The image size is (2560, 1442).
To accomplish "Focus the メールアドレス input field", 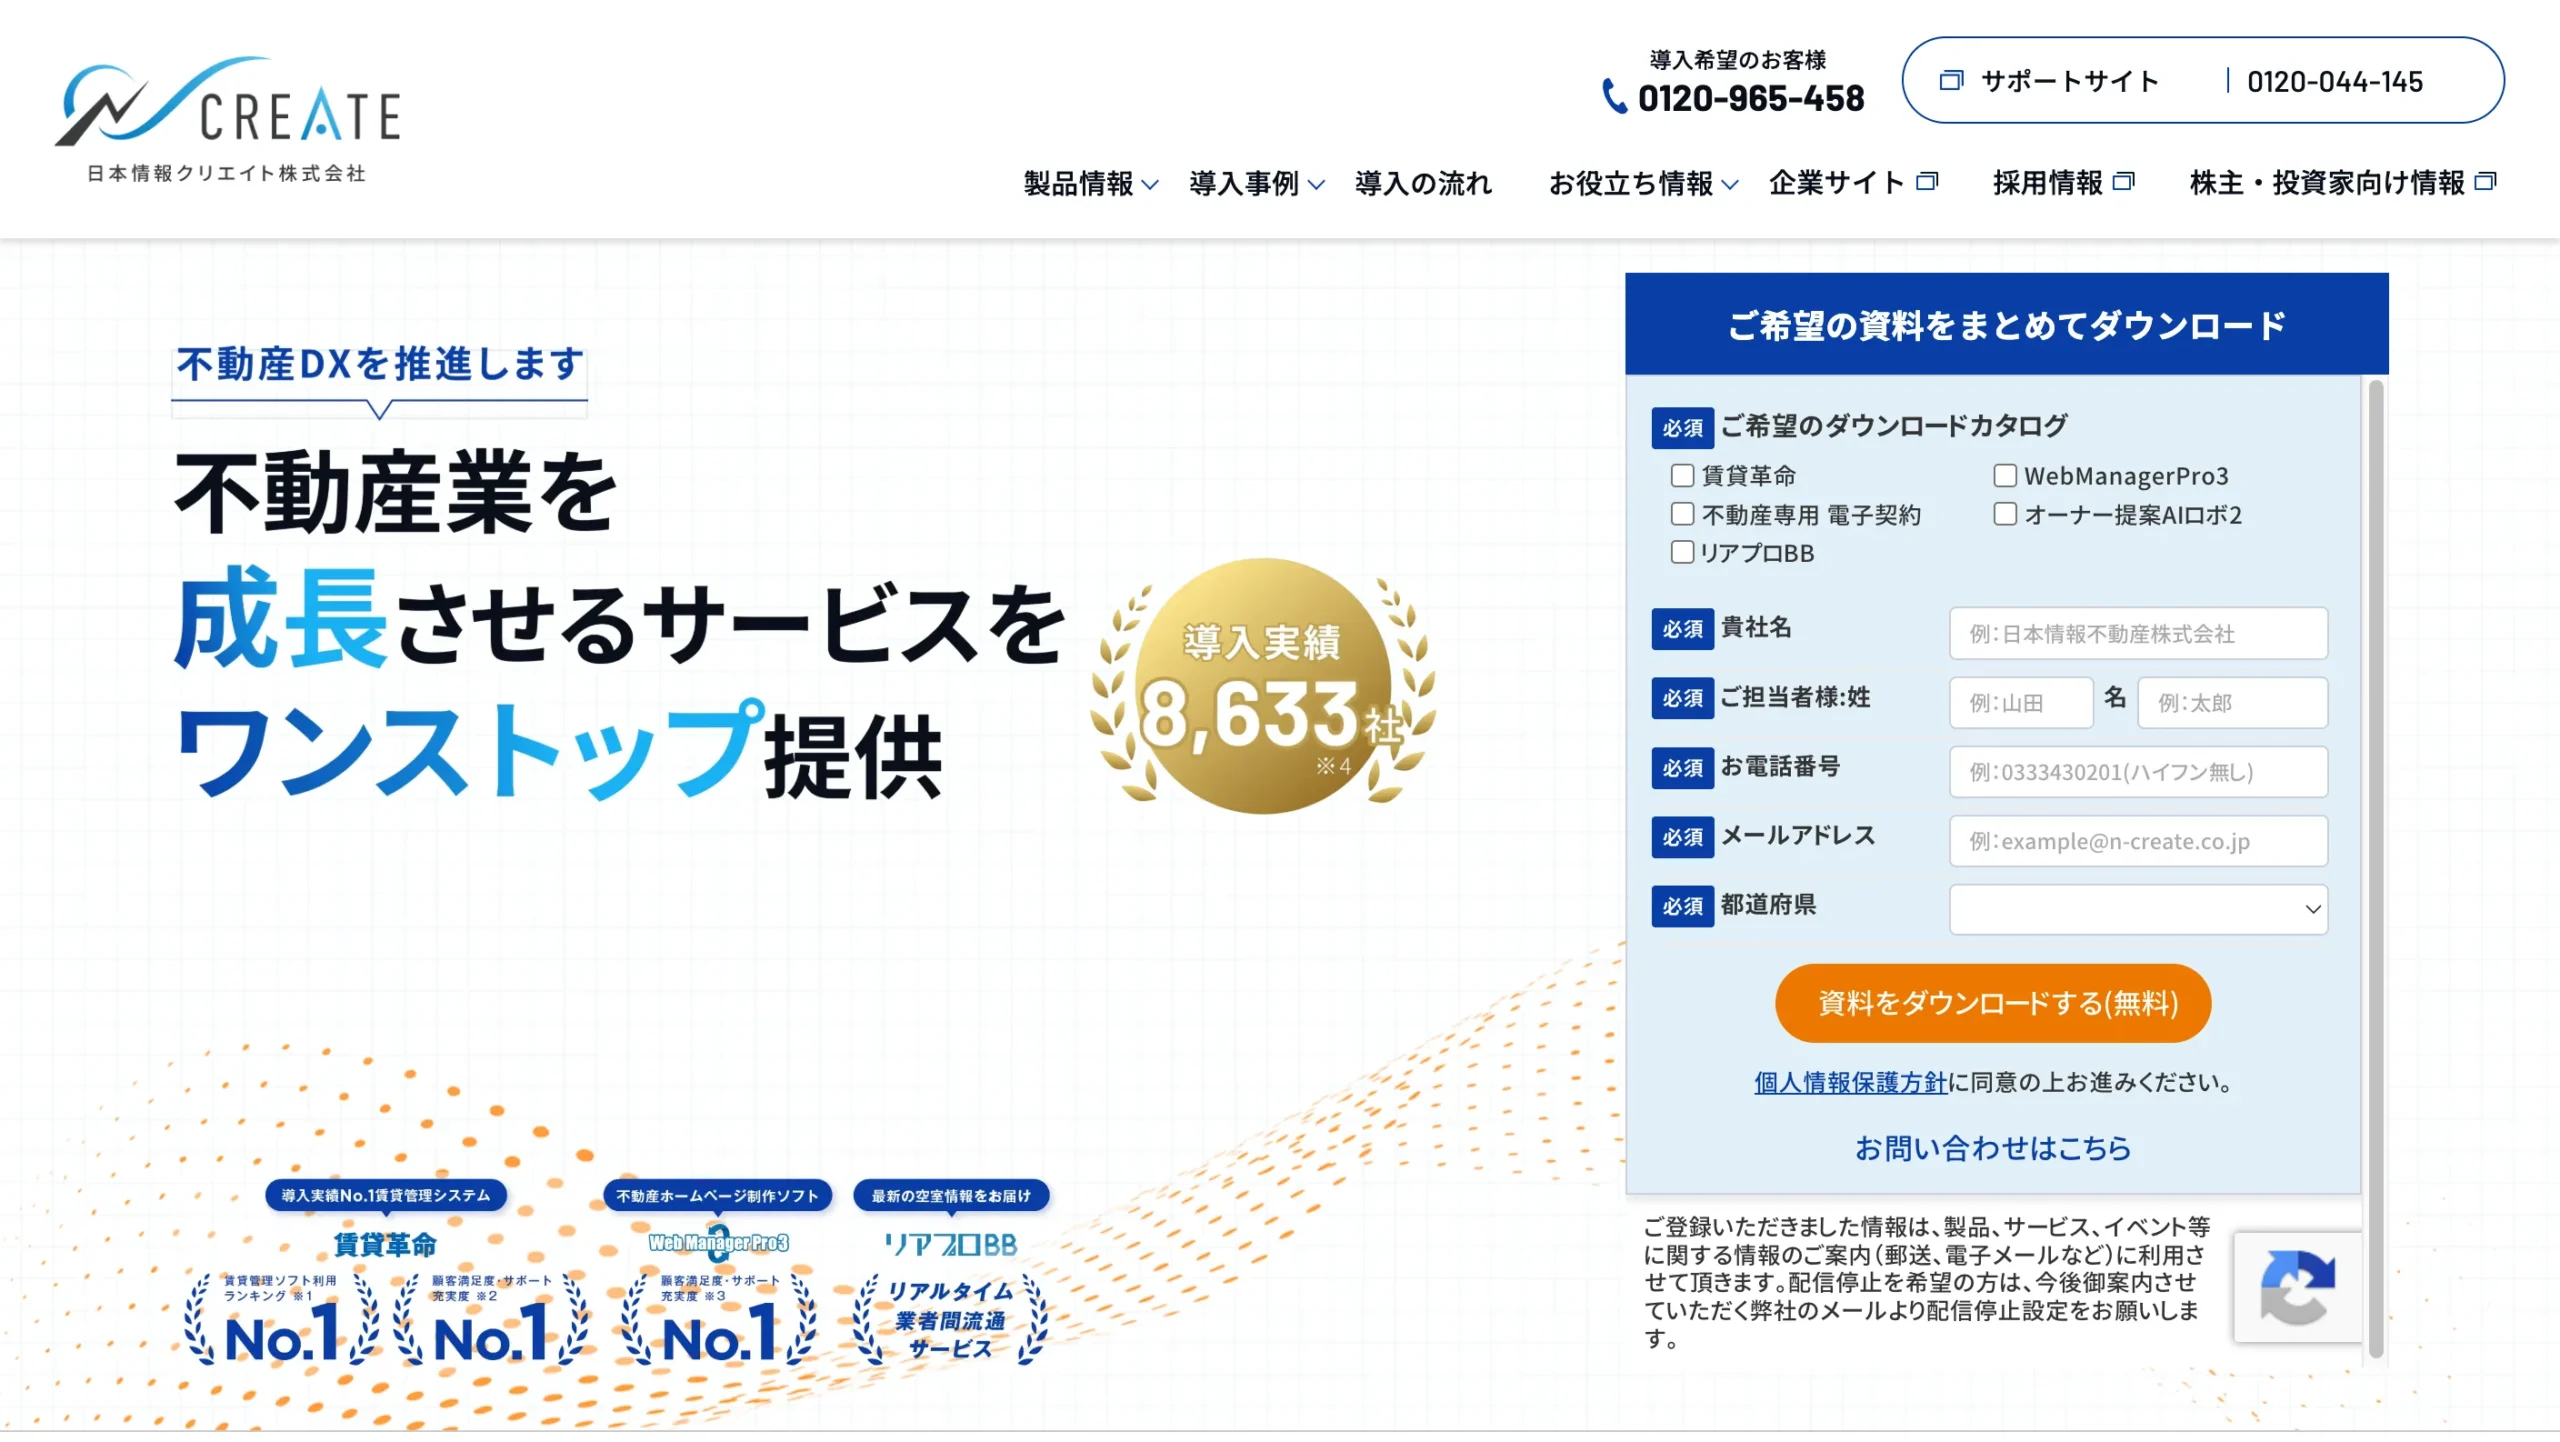I will pyautogui.click(x=2138, y=840).
